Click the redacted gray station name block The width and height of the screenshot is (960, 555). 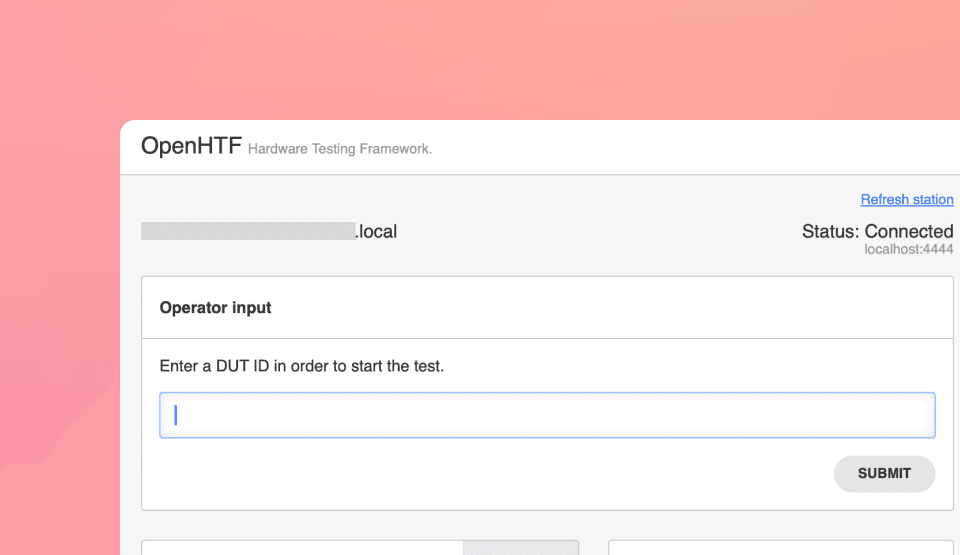click(x=247, y=232)
